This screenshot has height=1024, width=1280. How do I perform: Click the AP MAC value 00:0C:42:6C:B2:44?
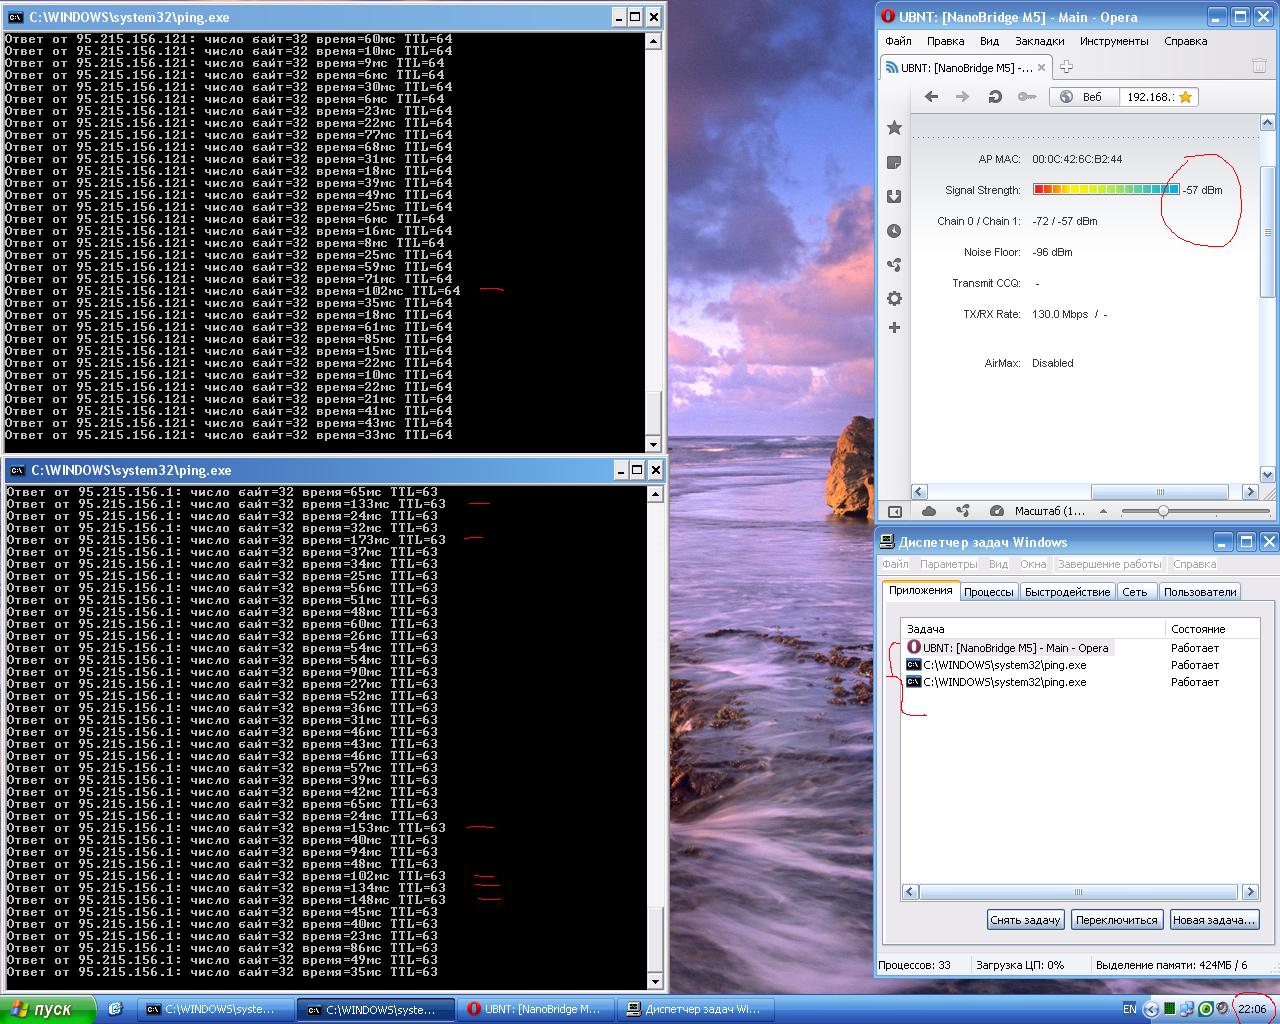[1077, 159]
